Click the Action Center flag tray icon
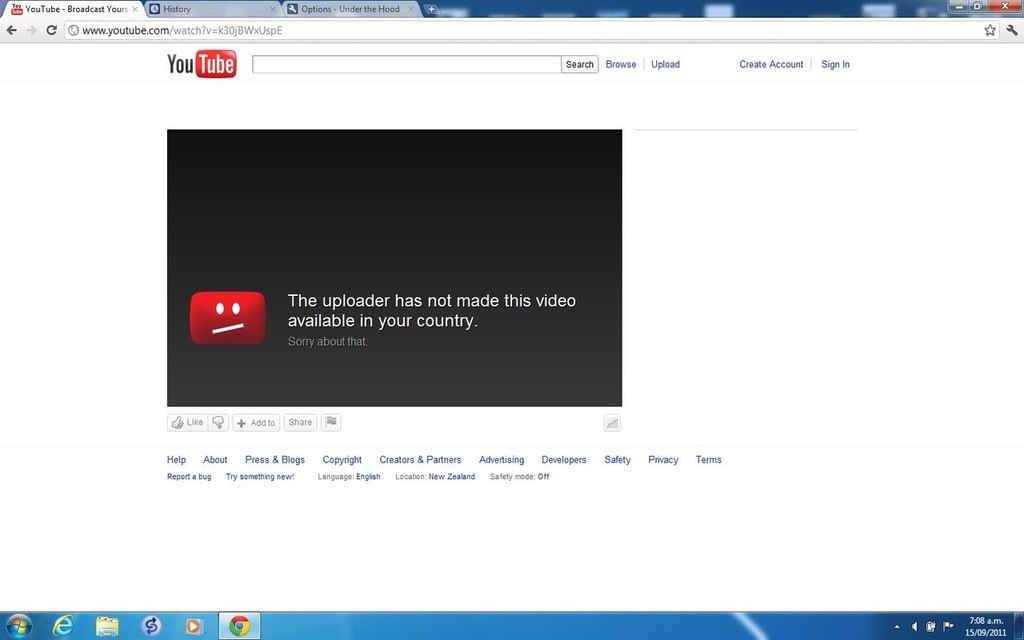 [948, 626]
